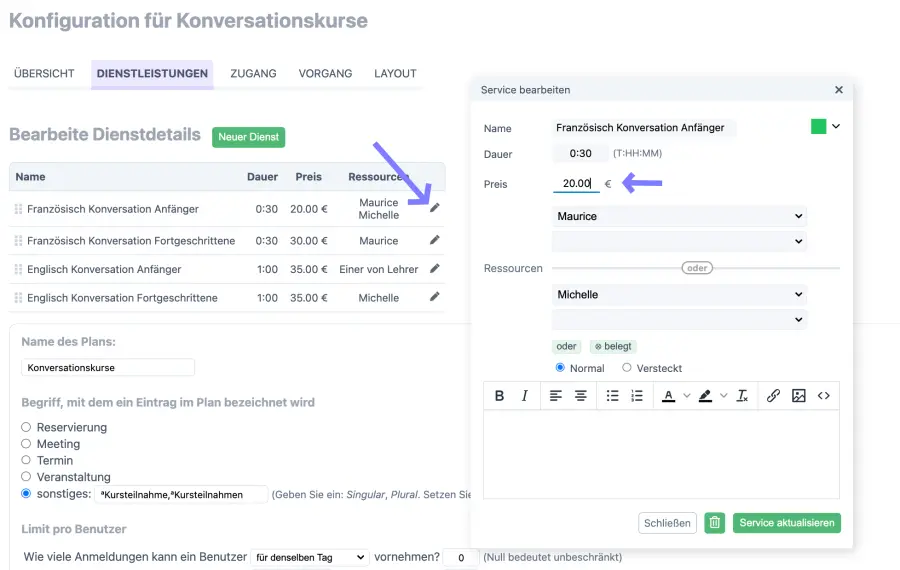Select the Meeting radio option
Viewport: 900px width, 570px height.
coord(26,444)
